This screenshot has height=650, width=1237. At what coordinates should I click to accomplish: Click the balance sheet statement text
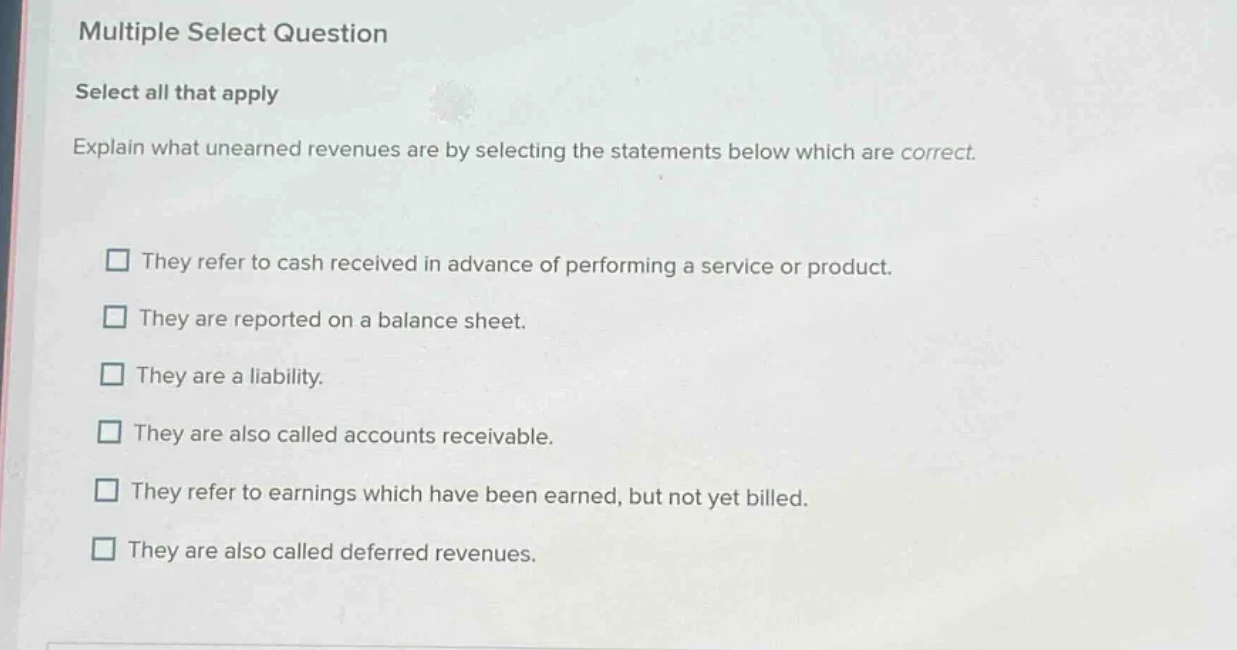tap(333, 319)
